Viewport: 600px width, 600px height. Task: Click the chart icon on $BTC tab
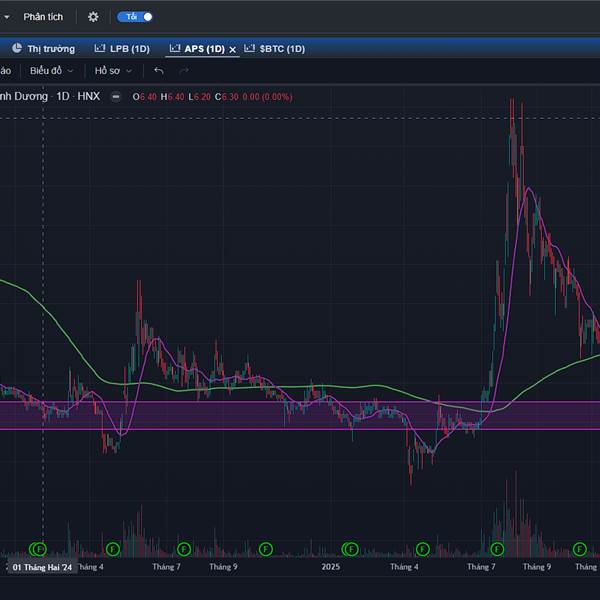click(x=249, y=48)
